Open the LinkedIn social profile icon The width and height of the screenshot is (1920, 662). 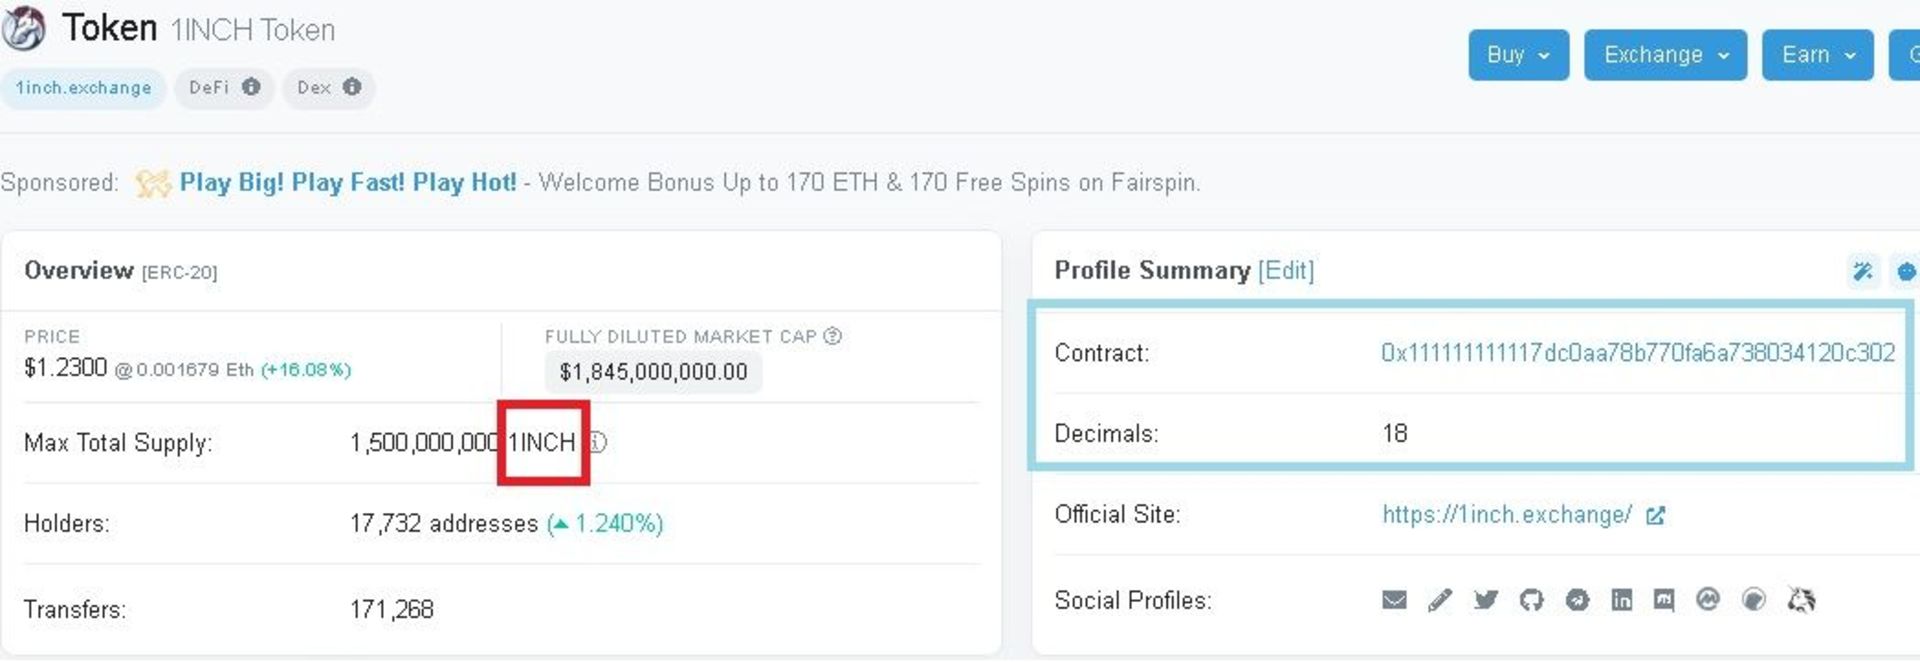click(x=1622, y=600)
